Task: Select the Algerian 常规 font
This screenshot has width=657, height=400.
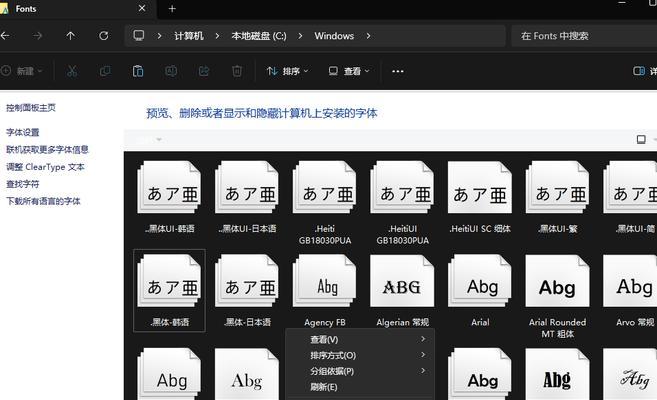Action: click(403, 291)
